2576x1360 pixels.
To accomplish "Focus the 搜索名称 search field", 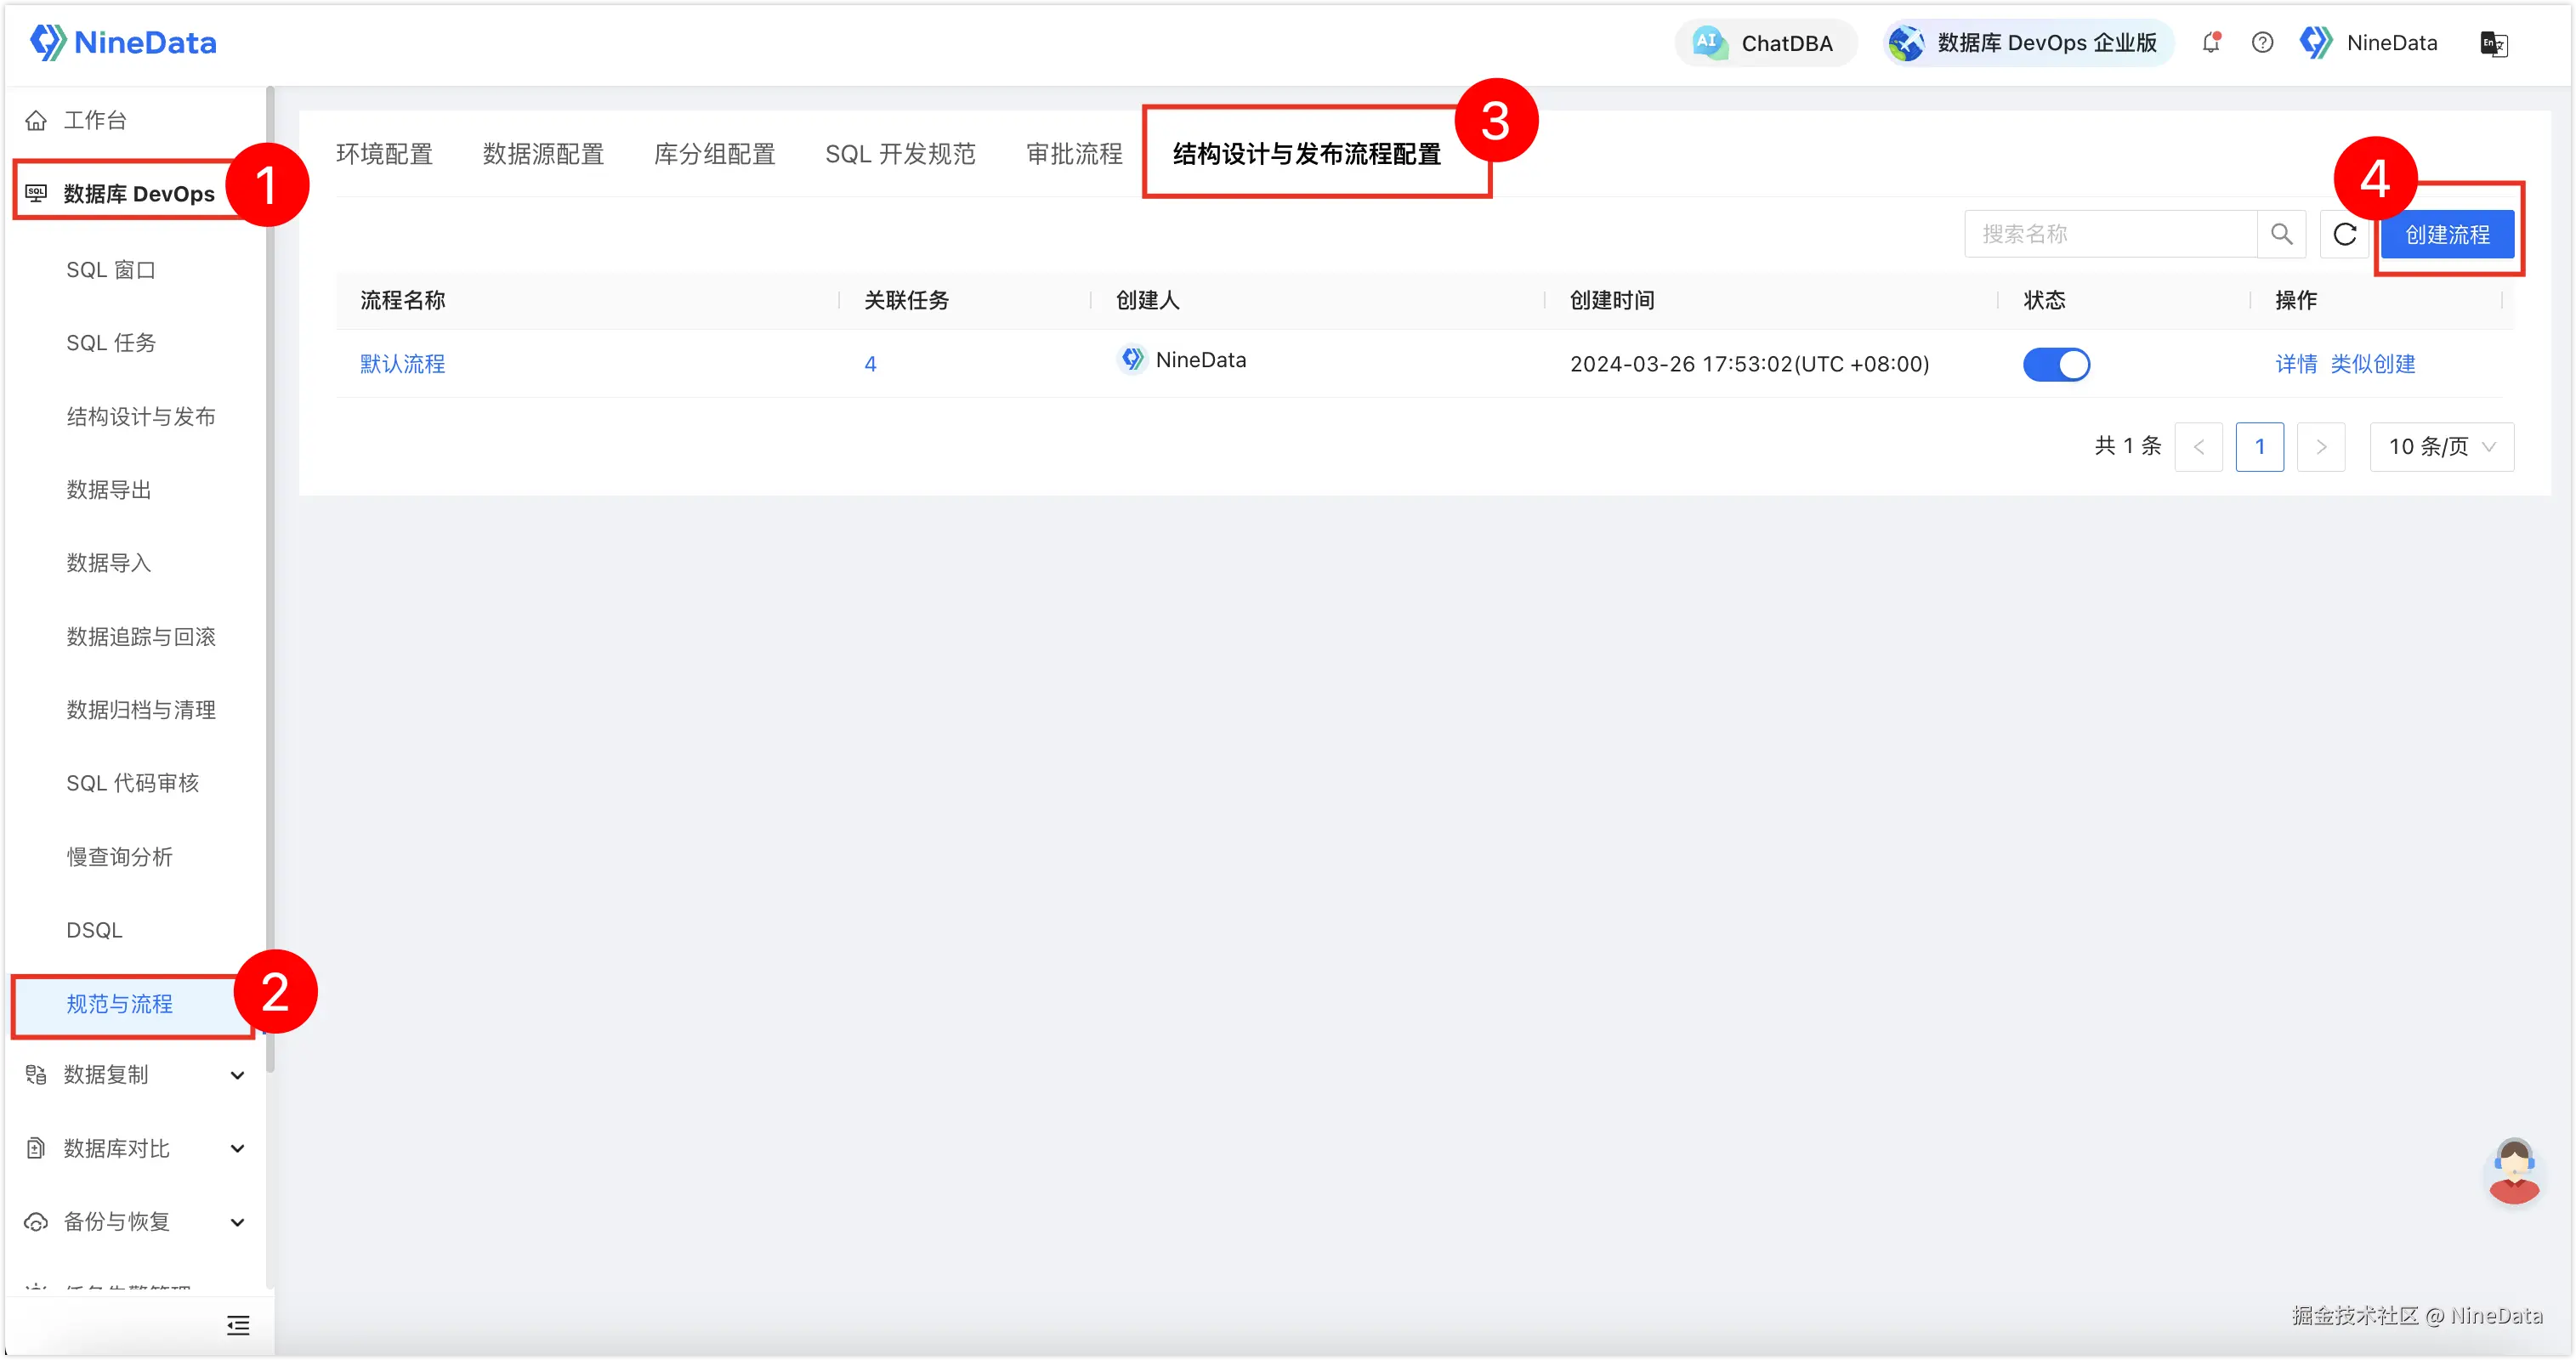I will tap(2110, 234).
